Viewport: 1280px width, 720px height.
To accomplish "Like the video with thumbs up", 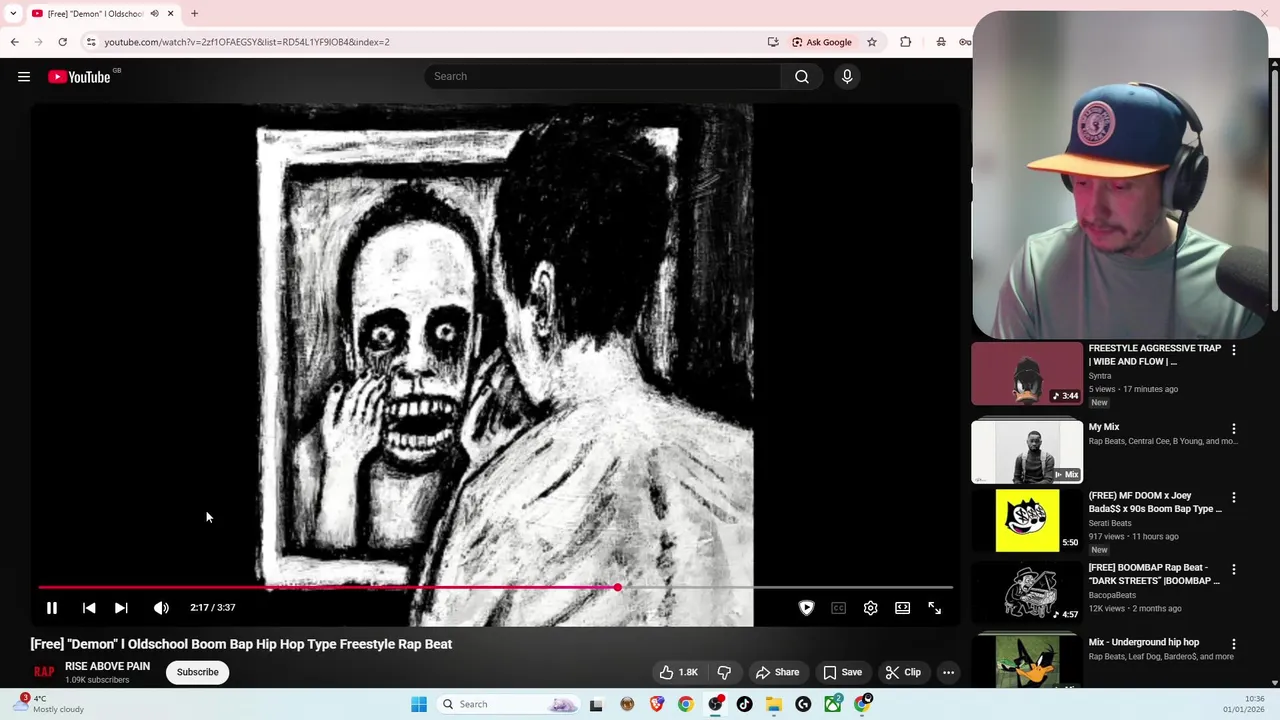I will (x=678, y=672).
